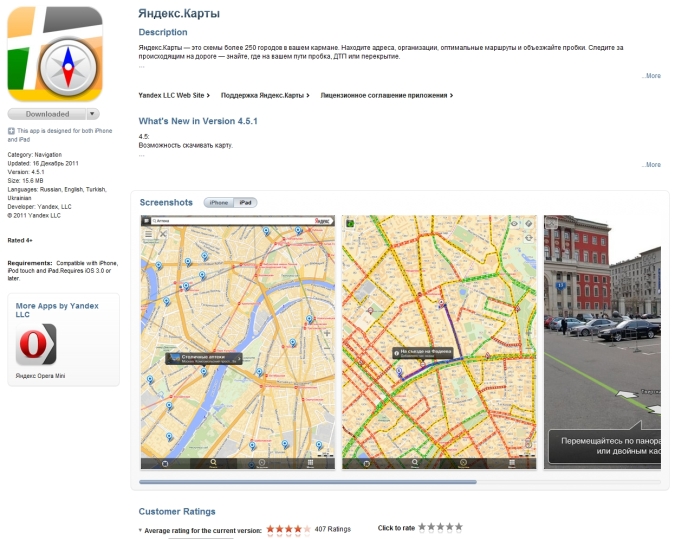Rate five stars using the last gray star
This screenshot has height=539, width=680.
[459, 527]
